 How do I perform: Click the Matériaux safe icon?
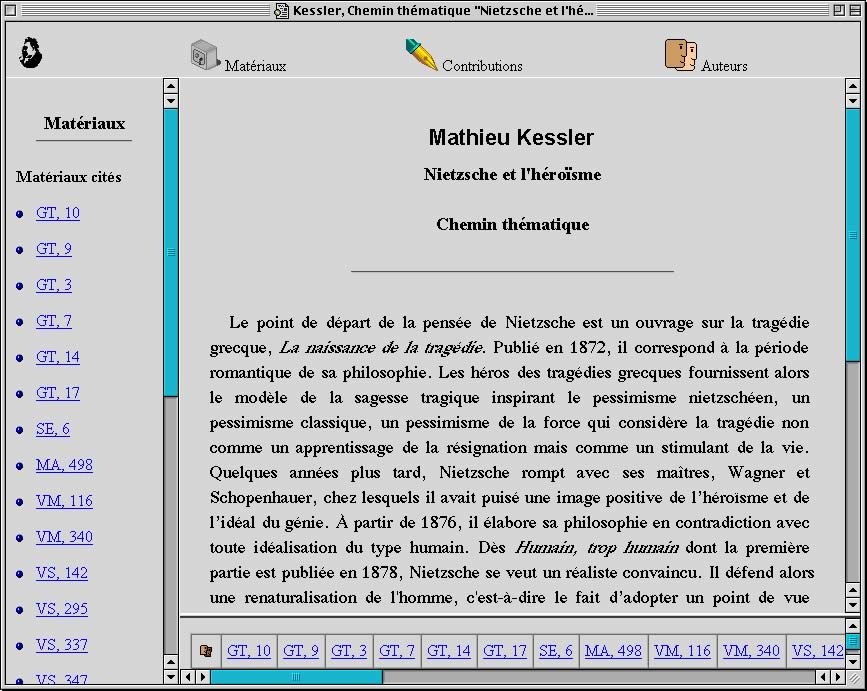(205, 55)
